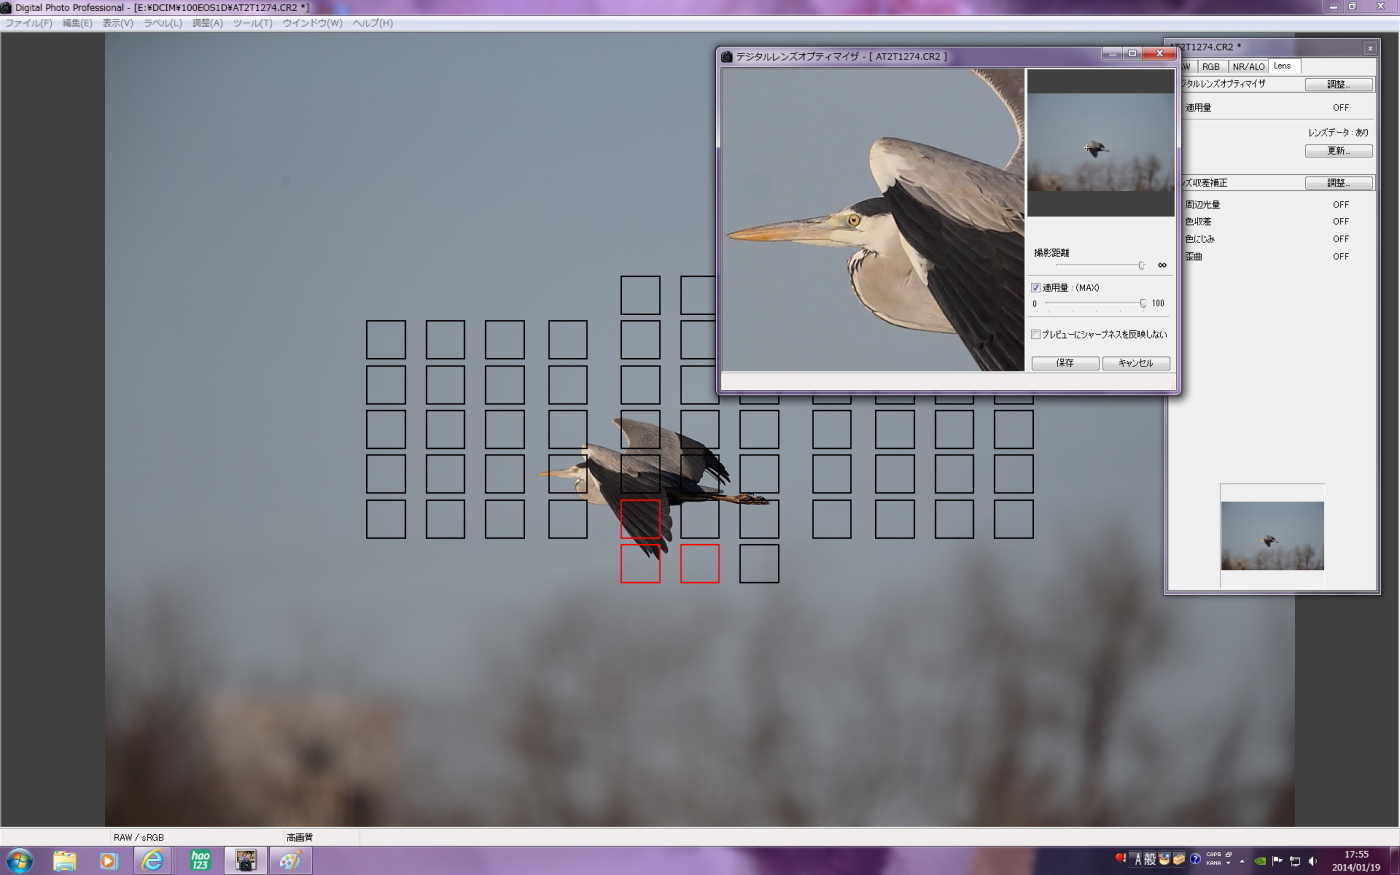
Task: Click the heron close-up preview in dialog
Action: click(x=873, y=219)
